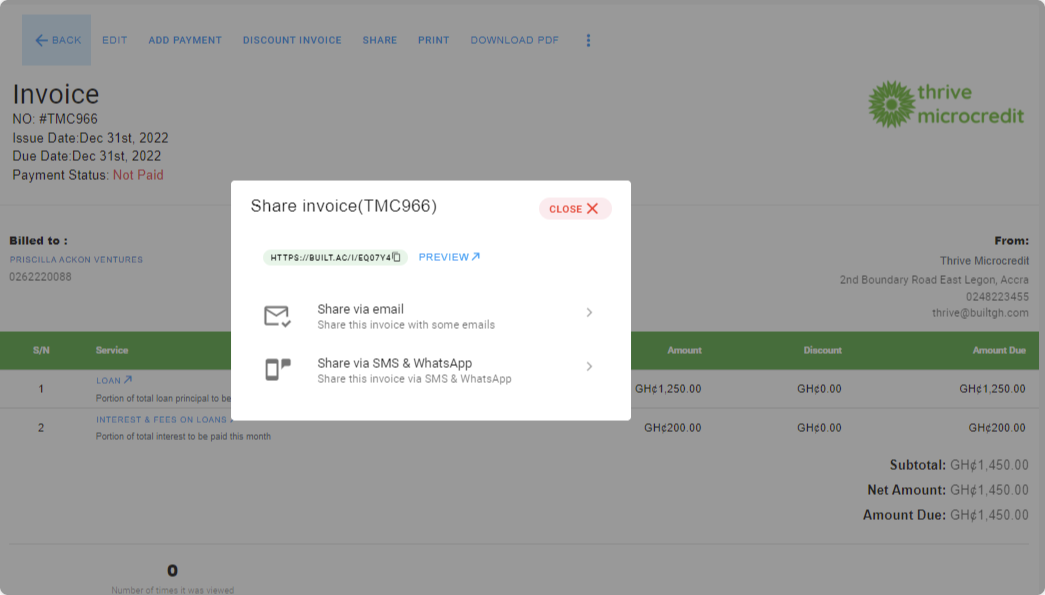The width and height of the screenshot is (1045, 595).
Task: Click the SMS phone device icon
Action: point(277,369)
